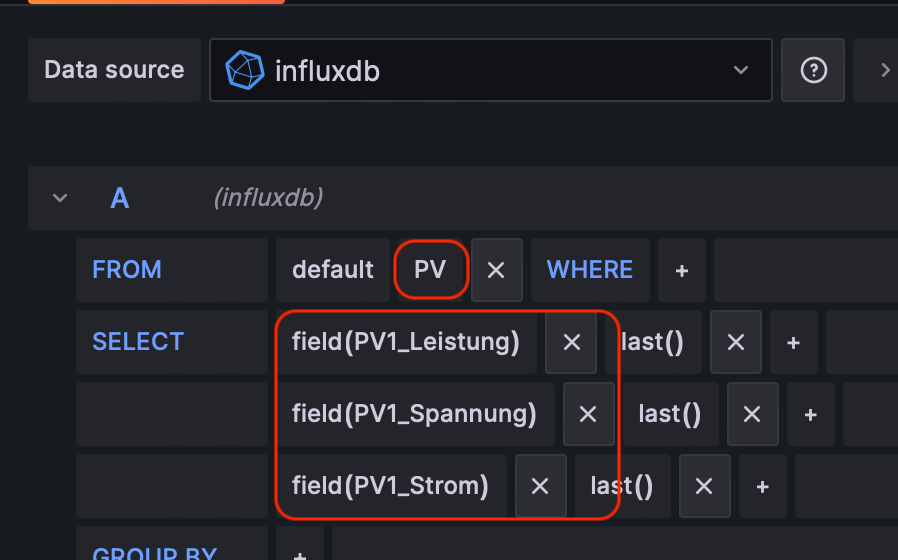Image resolution: width=898 pixels, height=560 pixels.
Task: Add a function to the PV1_Spannung row
Action: (x=810, y=414)
